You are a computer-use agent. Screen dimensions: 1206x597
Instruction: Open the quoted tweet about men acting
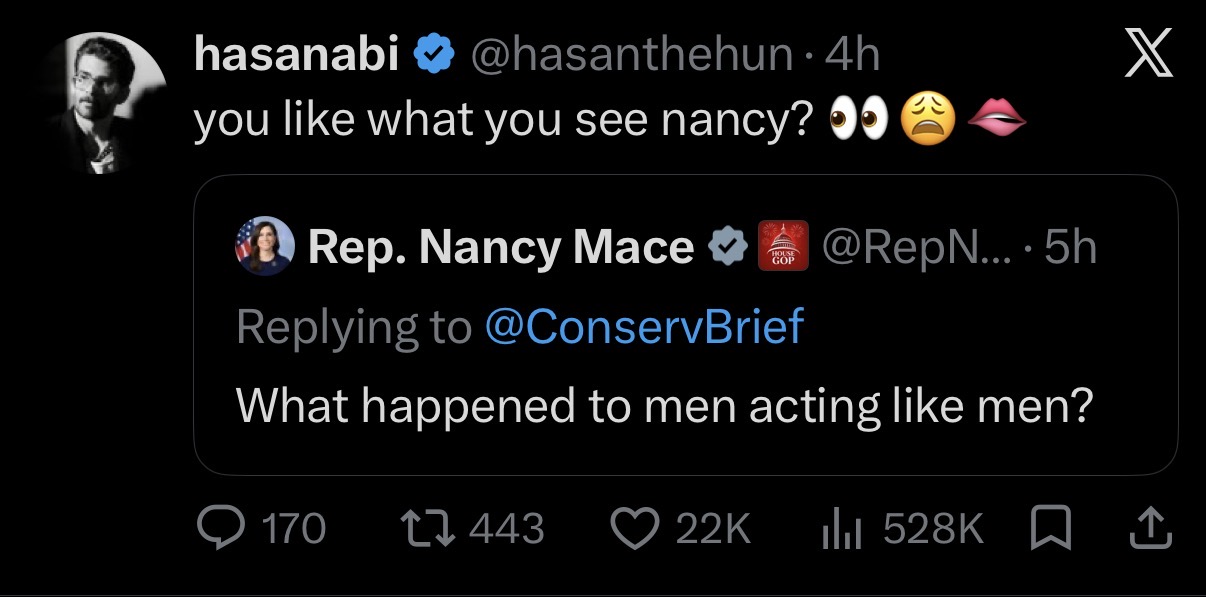pyautogui.click(x=686, y=324)
